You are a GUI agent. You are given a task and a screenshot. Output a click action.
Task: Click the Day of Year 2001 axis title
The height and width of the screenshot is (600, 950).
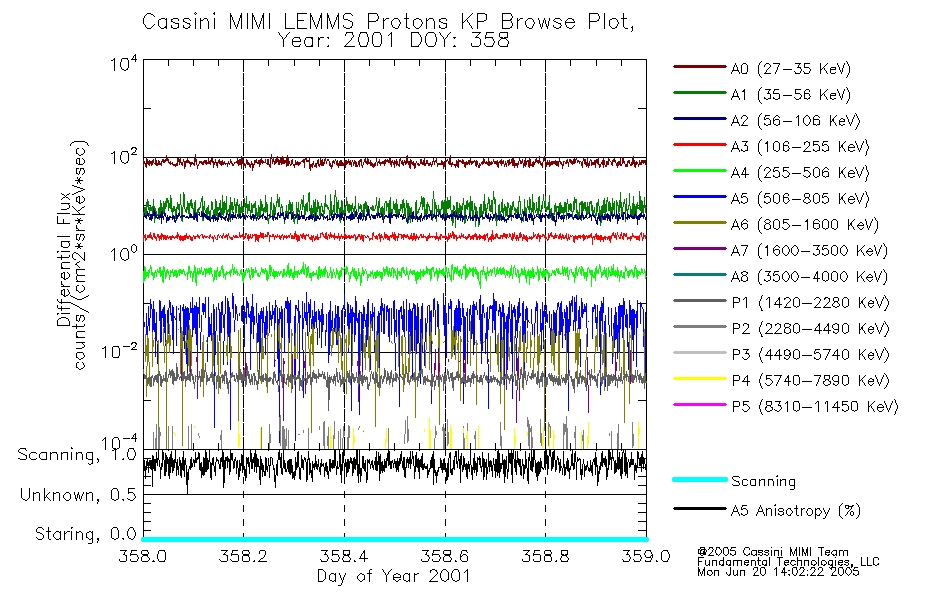(394, 576)
